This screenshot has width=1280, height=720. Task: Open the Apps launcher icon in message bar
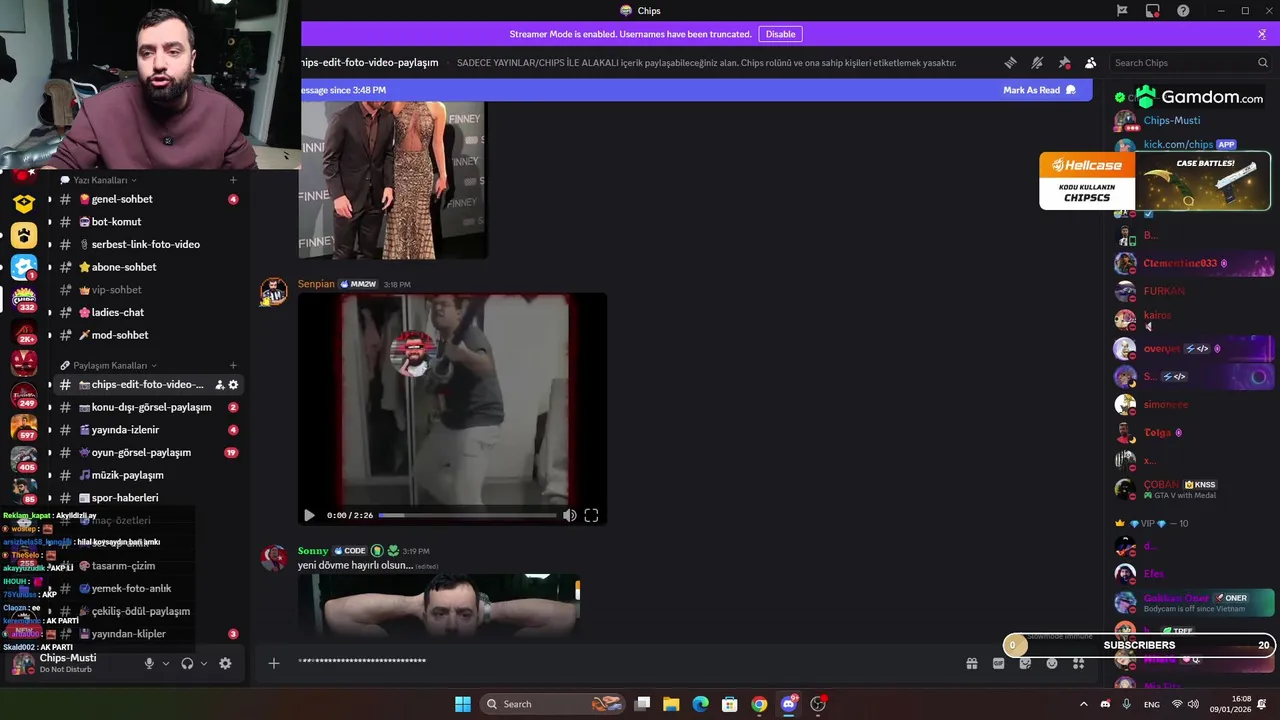tap(1079, 663)
